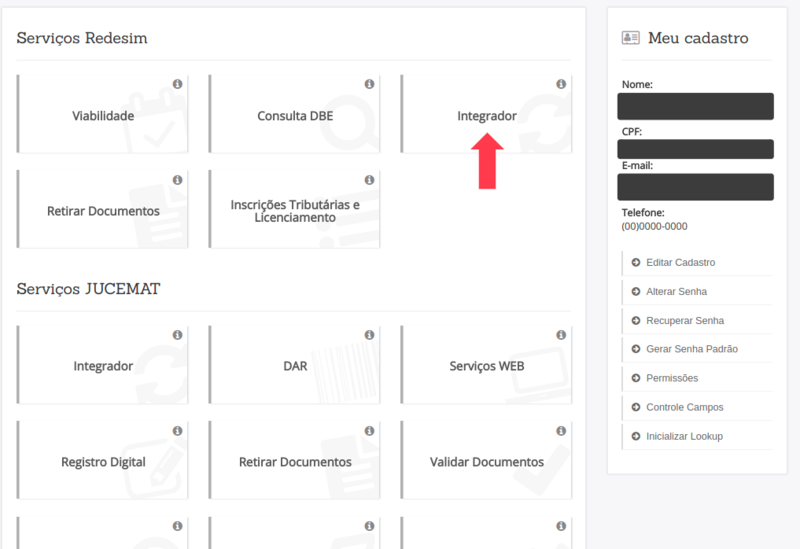Click the Meu cadastro ID card icon
800x549 pixels.
pos(631,38)
